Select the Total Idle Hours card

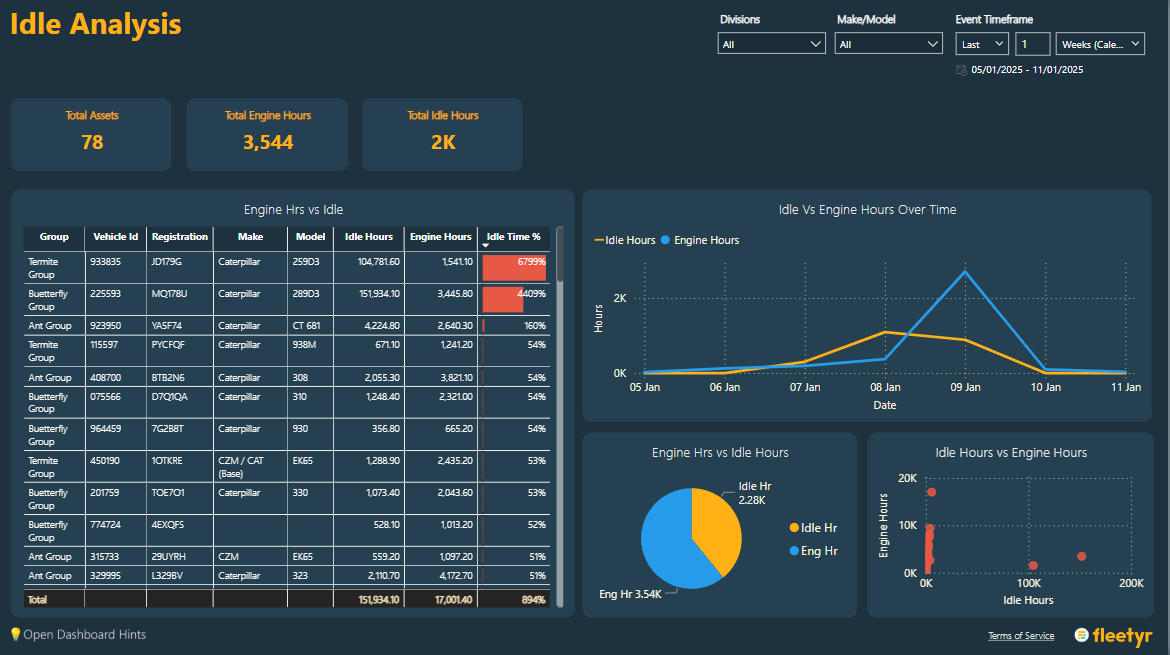point(442,133)
